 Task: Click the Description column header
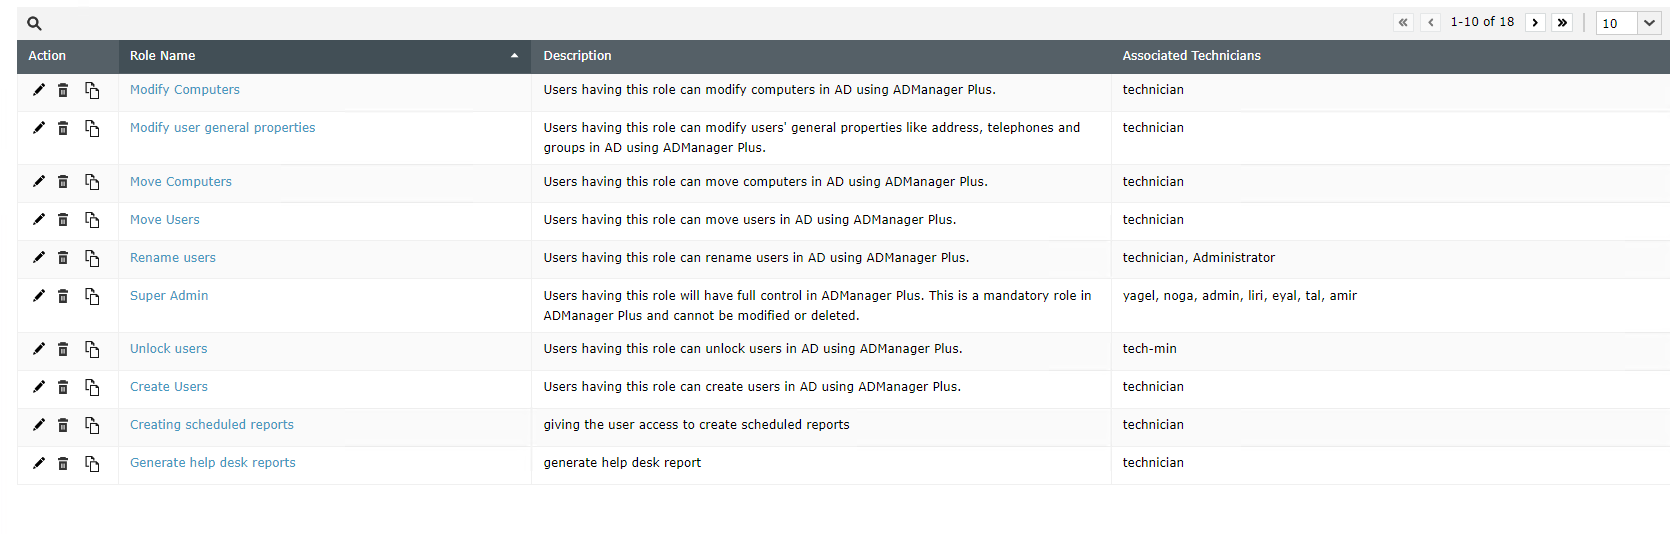[x=577, y=56]
